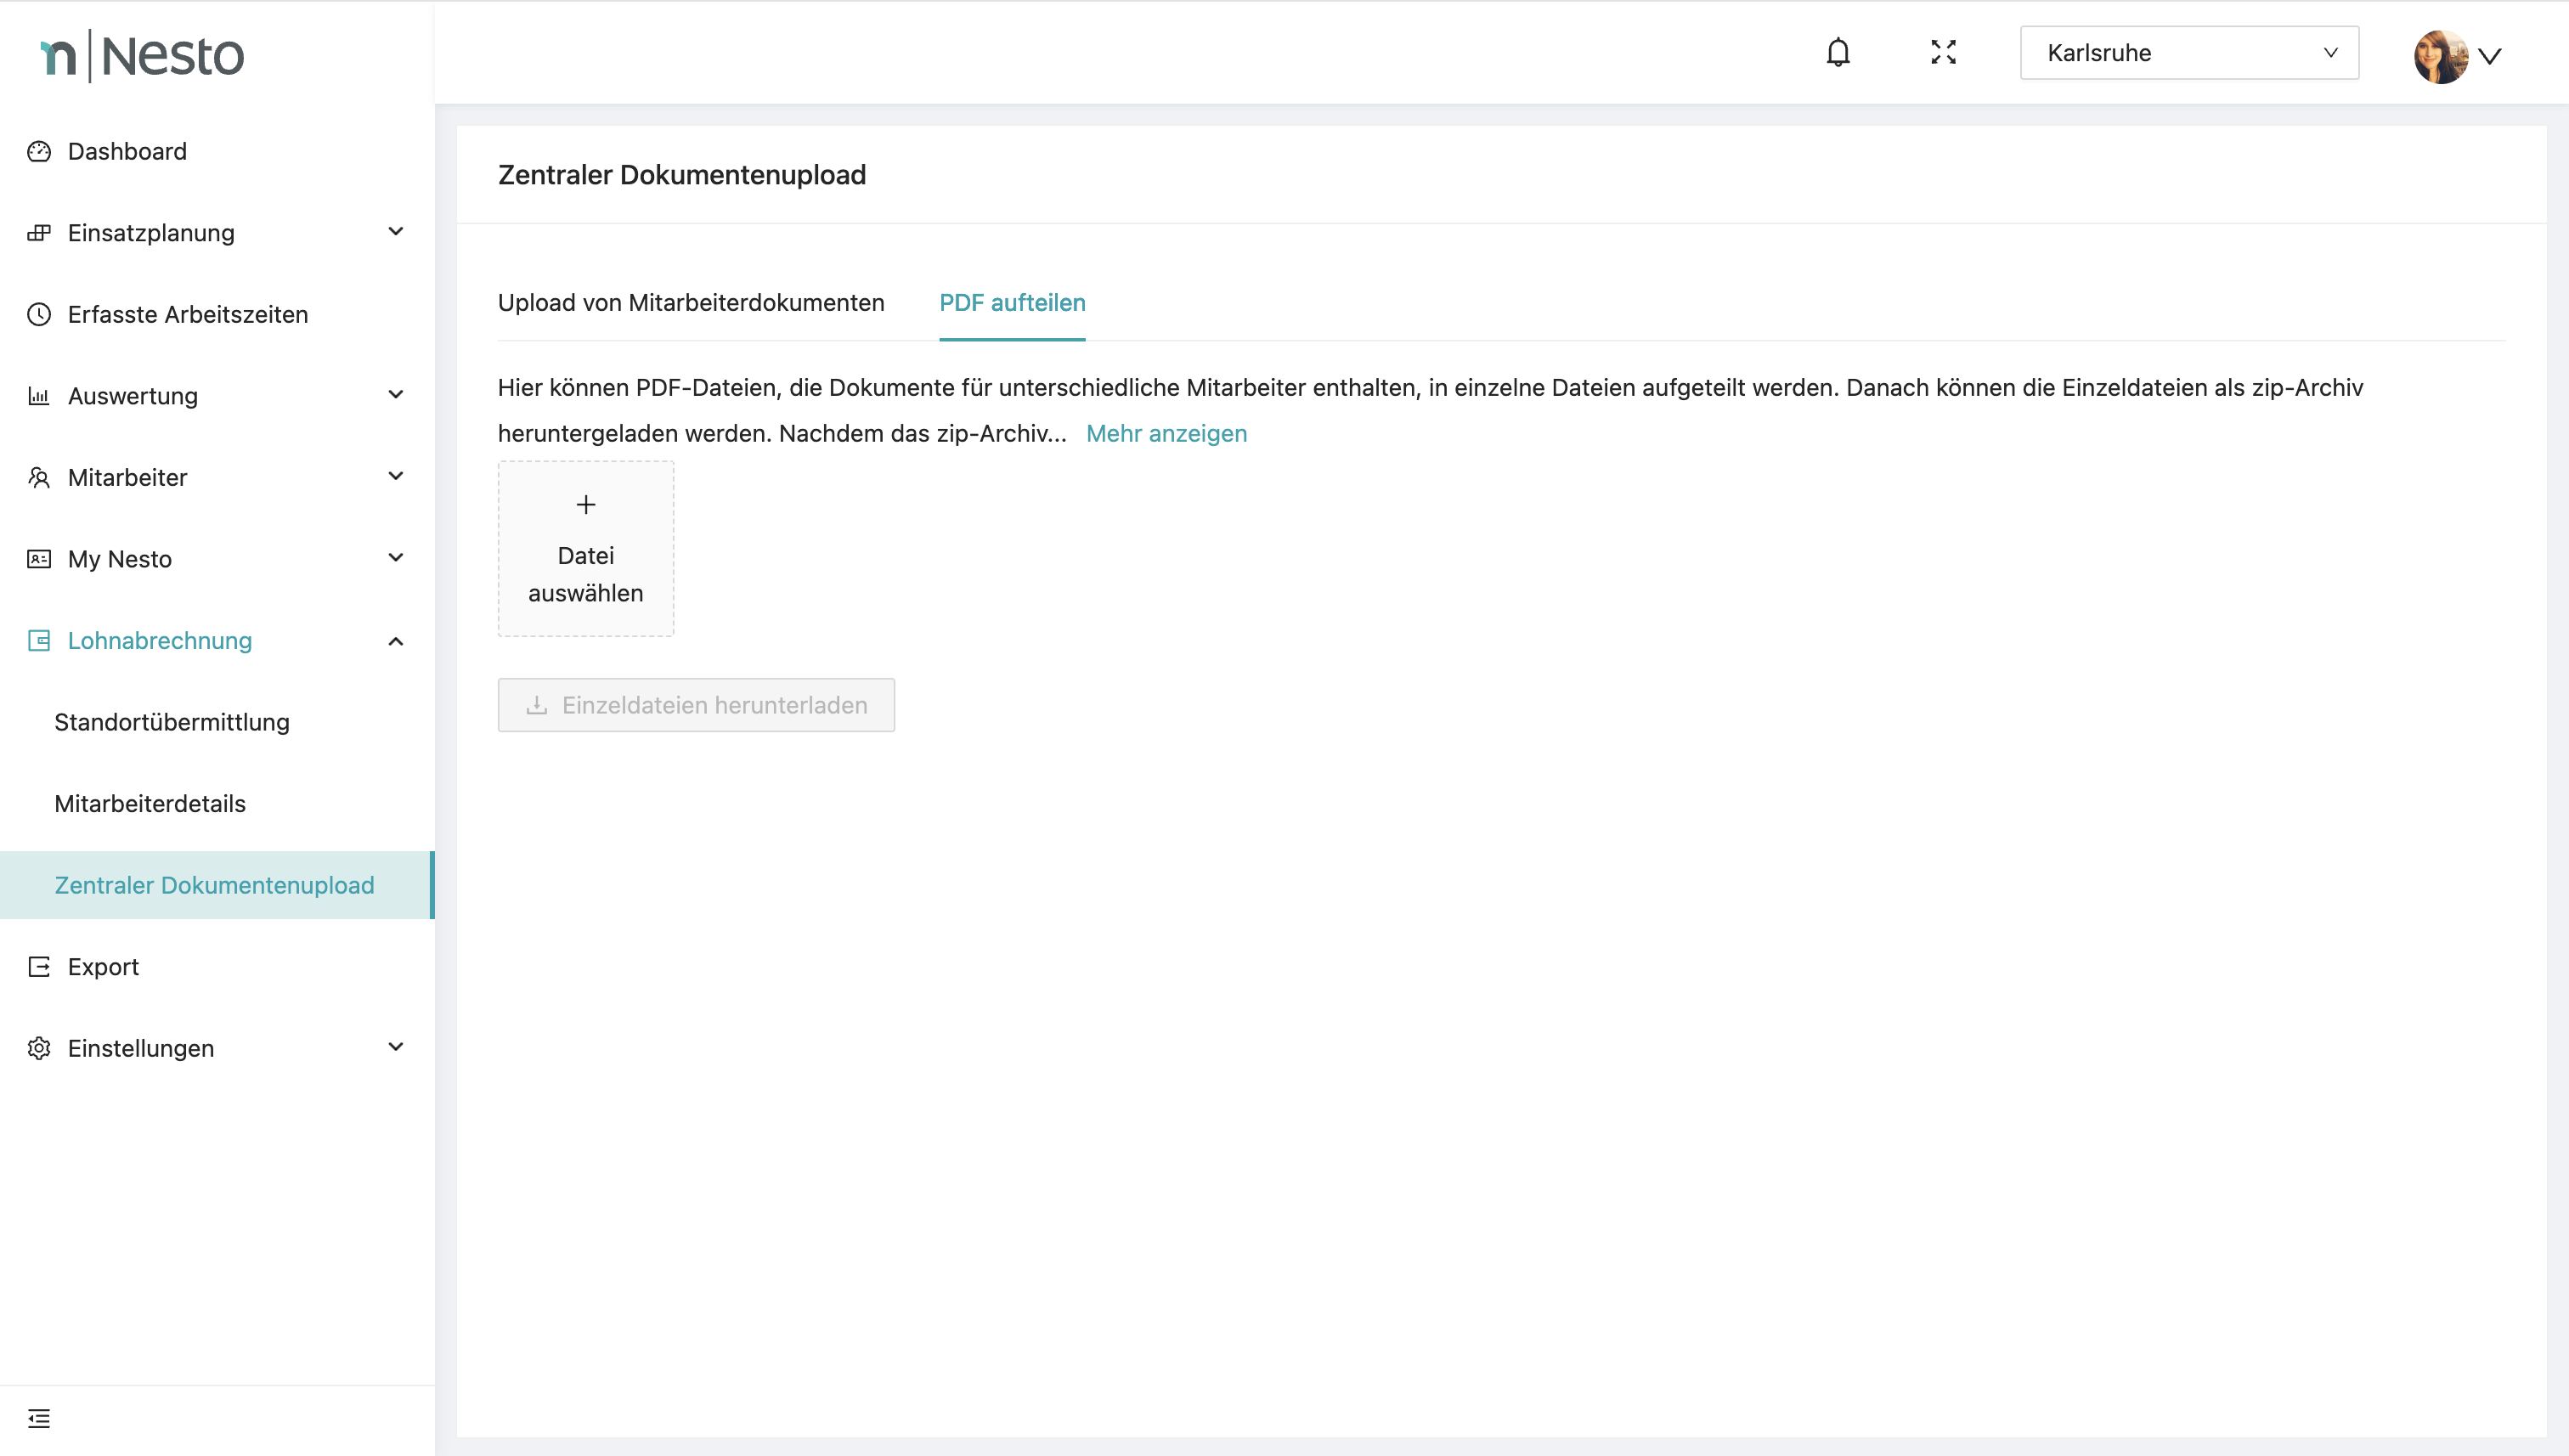Open Mitarbeiterdetails in the sidebar

(x=150, y=804)
